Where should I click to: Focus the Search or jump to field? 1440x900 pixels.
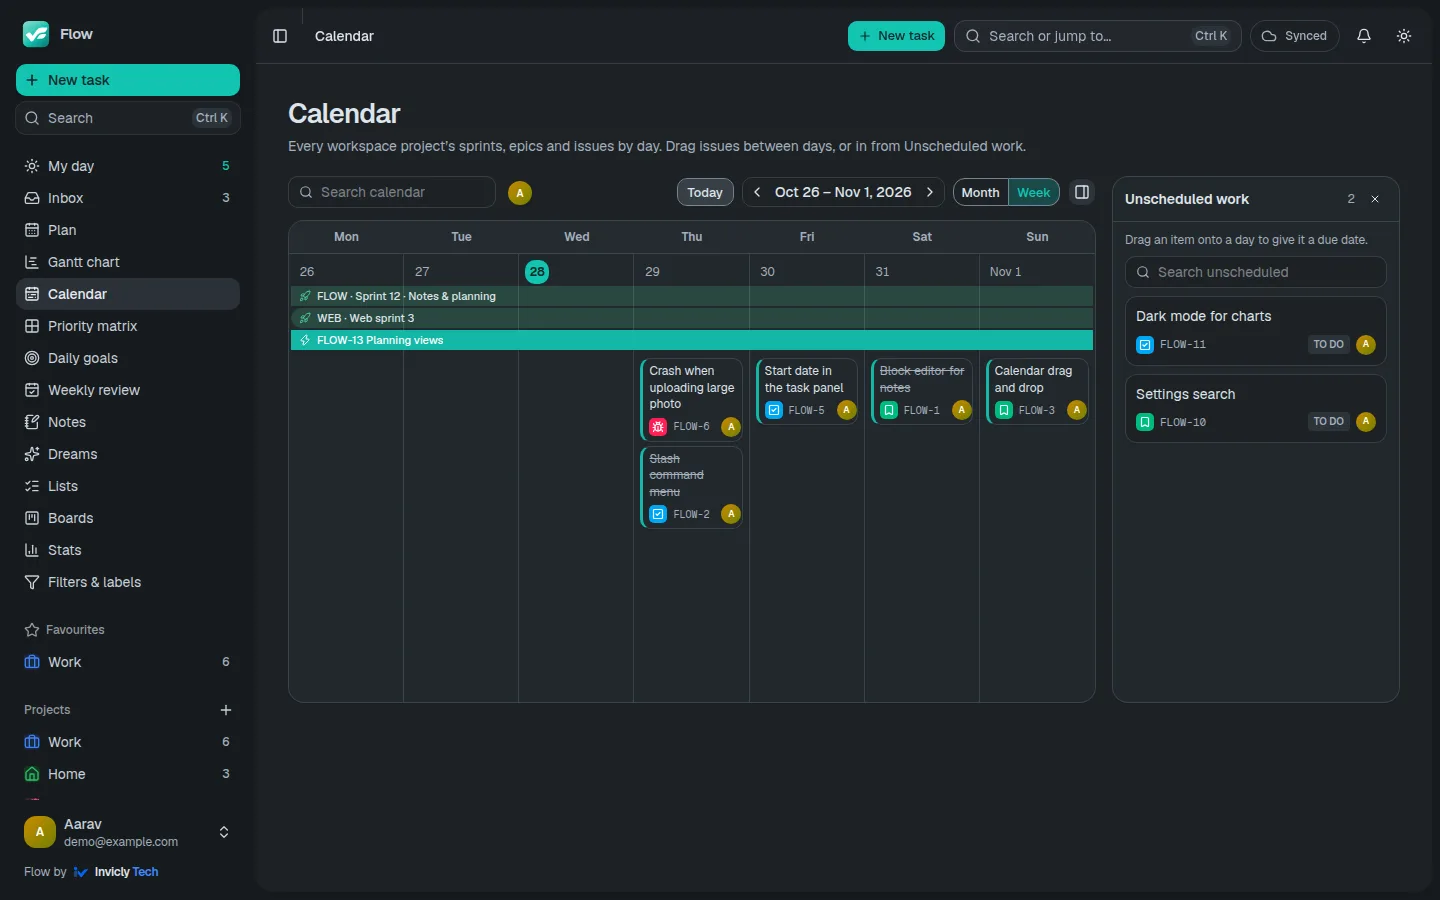click(x=1098, y=36)
